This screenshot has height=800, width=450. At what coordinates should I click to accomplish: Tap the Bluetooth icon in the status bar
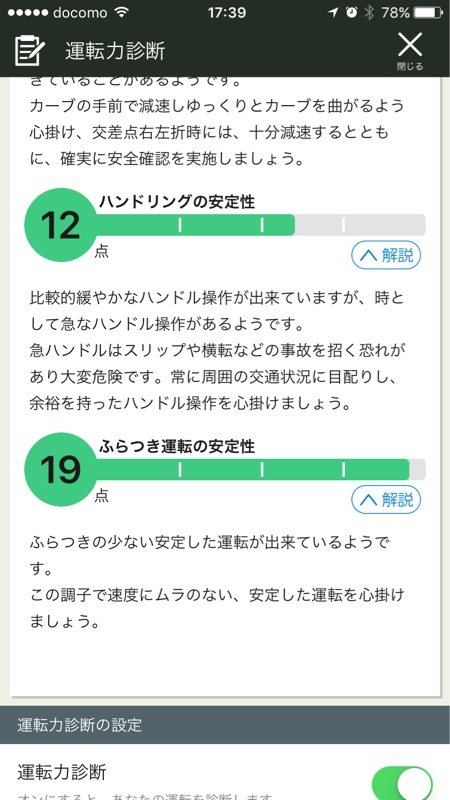point(369,12)
